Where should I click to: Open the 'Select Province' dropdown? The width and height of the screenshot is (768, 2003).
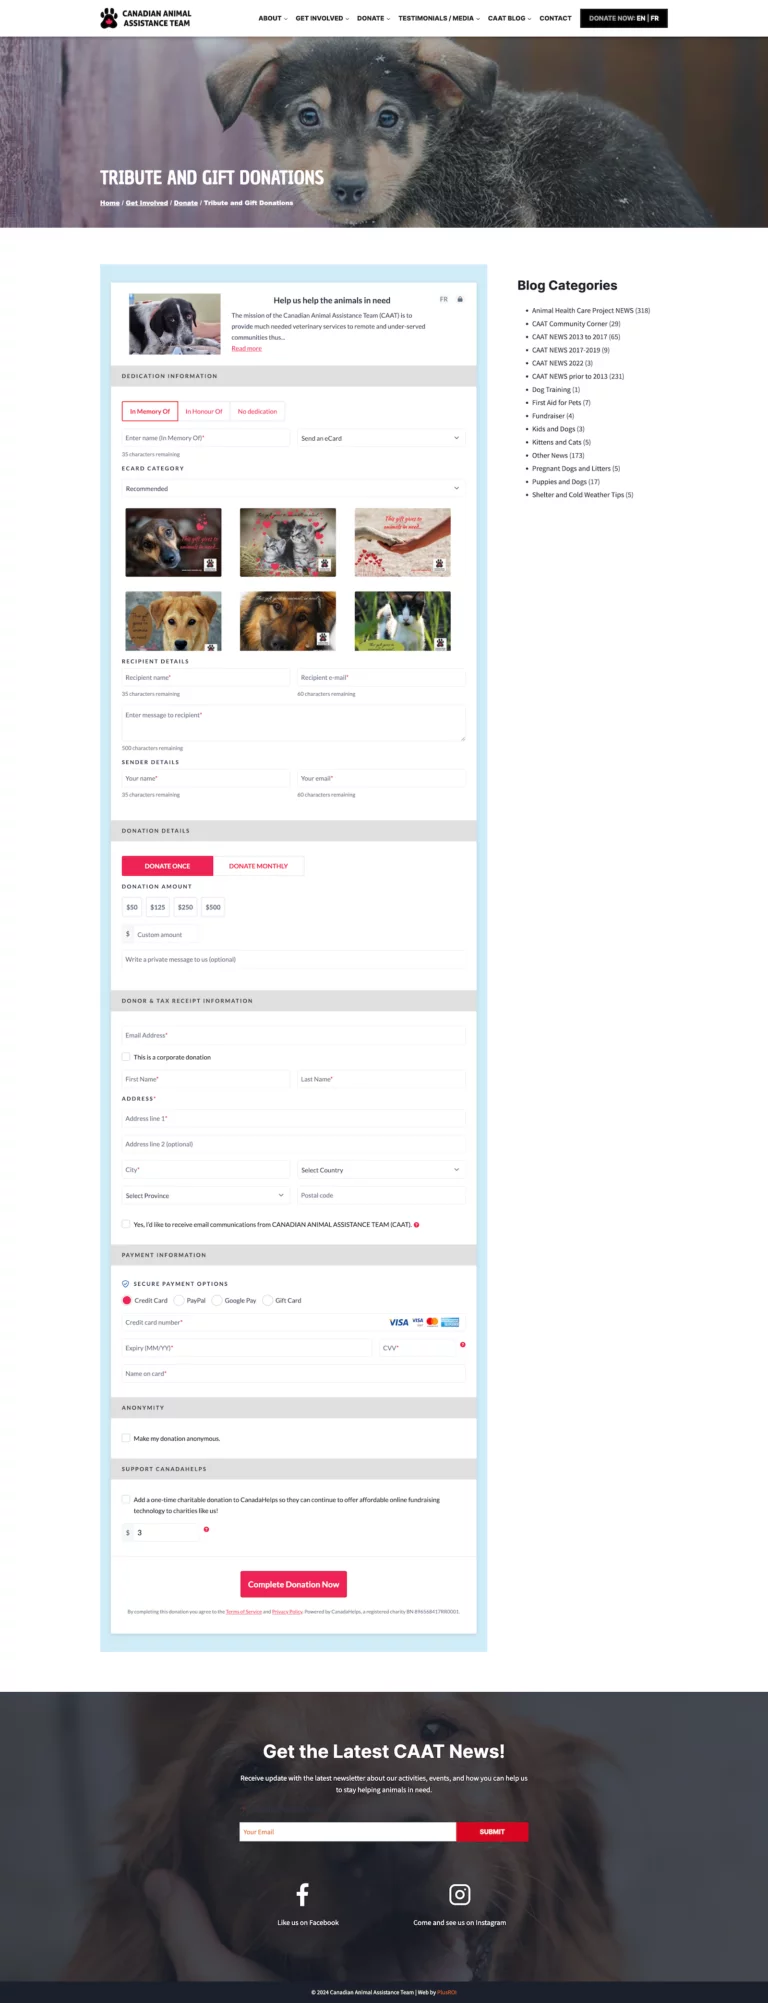tap(205, 1196)
